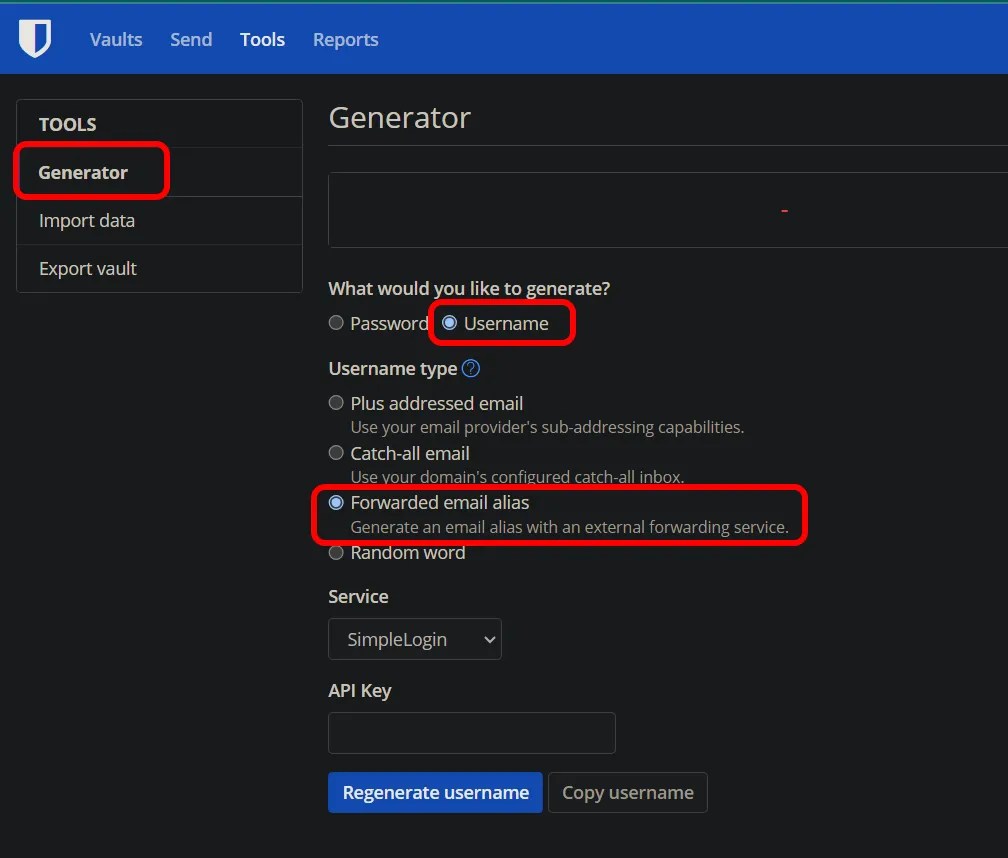The width and height of the screenshot is (1008, 858).
Task: Open the Tools menu
Action: (x=262, y=39)
